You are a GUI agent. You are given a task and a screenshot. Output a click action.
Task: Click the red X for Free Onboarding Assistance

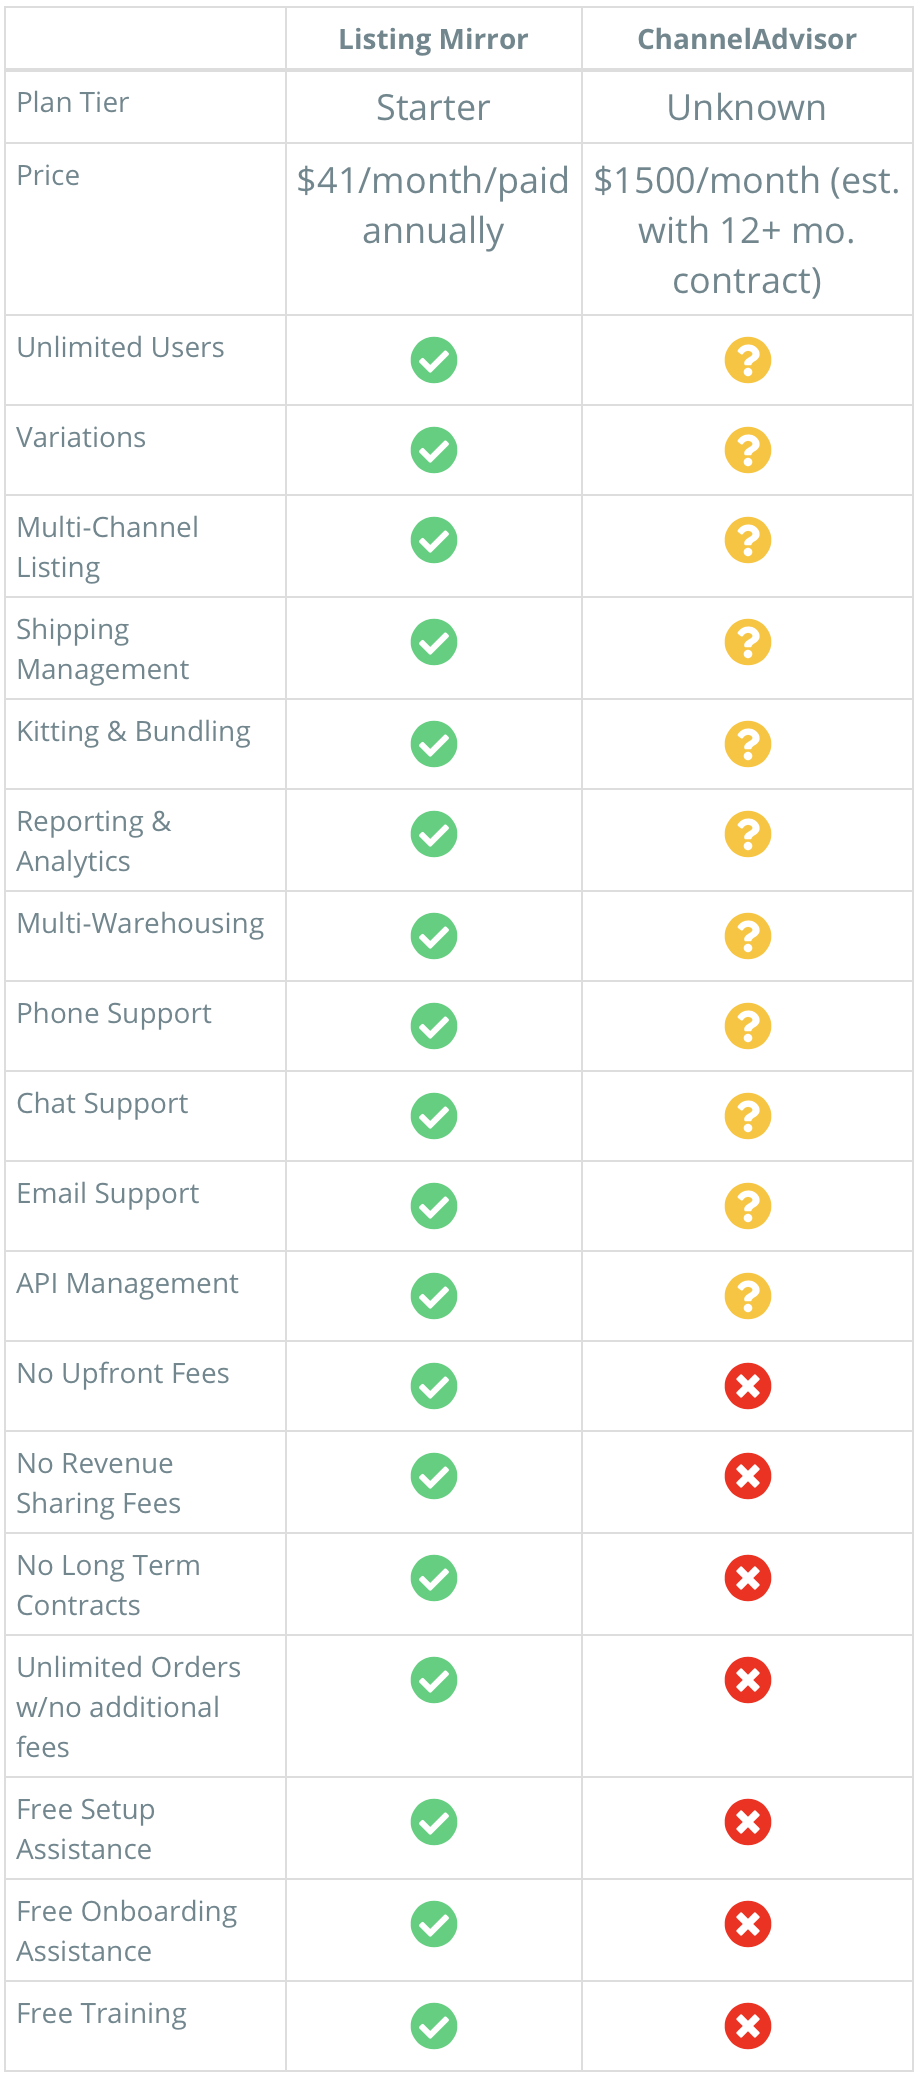click(x=748, y=1924)
